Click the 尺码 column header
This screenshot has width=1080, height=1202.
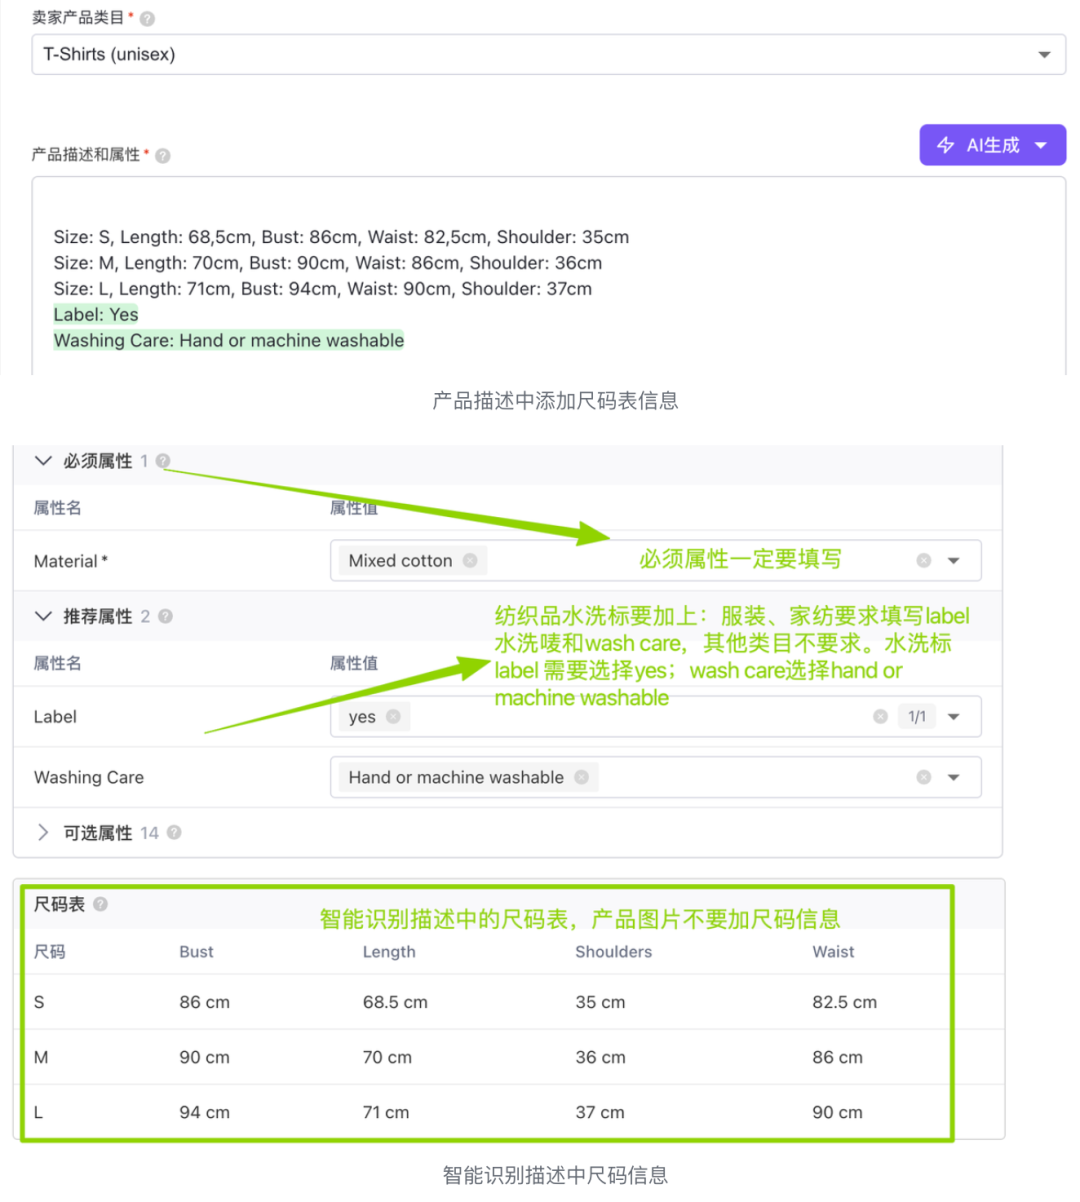click(49, 952)
